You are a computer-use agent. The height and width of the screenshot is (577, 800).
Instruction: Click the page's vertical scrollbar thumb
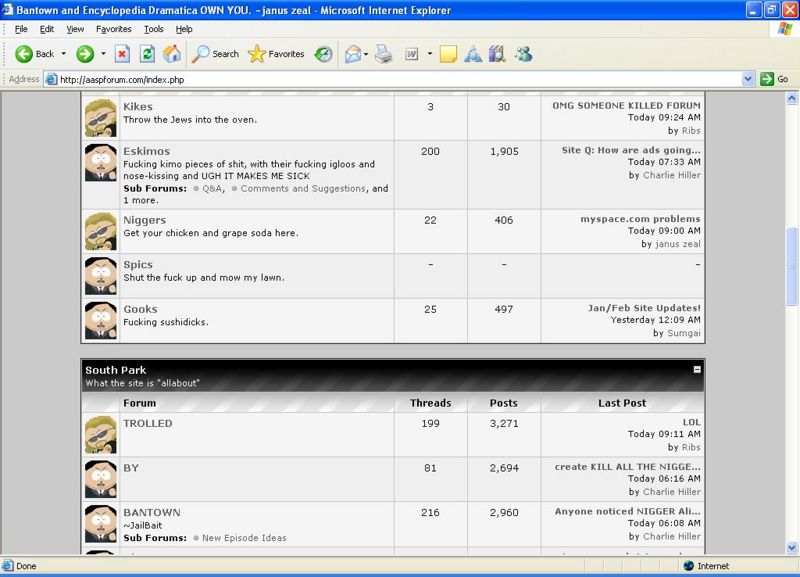click(x=792, y=260)
